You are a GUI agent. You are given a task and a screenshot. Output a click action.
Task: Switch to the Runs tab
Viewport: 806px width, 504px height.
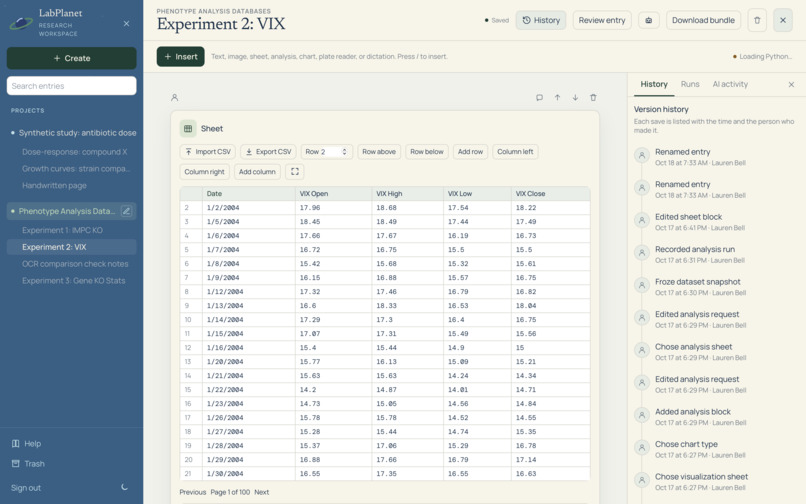[x=690, y=84]
